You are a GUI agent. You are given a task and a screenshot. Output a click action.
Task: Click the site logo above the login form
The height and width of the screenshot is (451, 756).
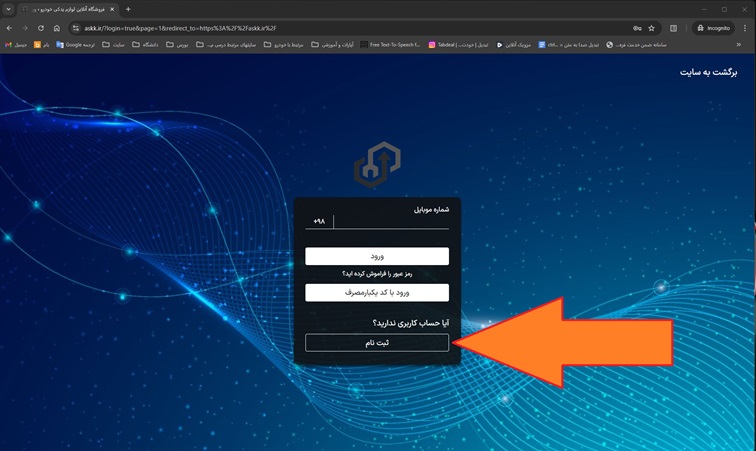coord(377,167)
